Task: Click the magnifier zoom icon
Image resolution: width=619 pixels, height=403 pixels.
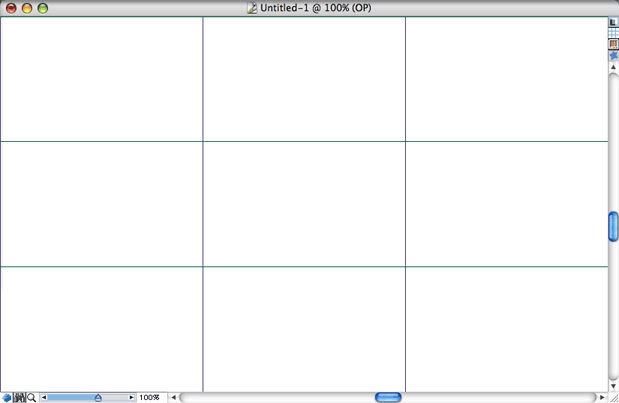Action: click(32, 397)
